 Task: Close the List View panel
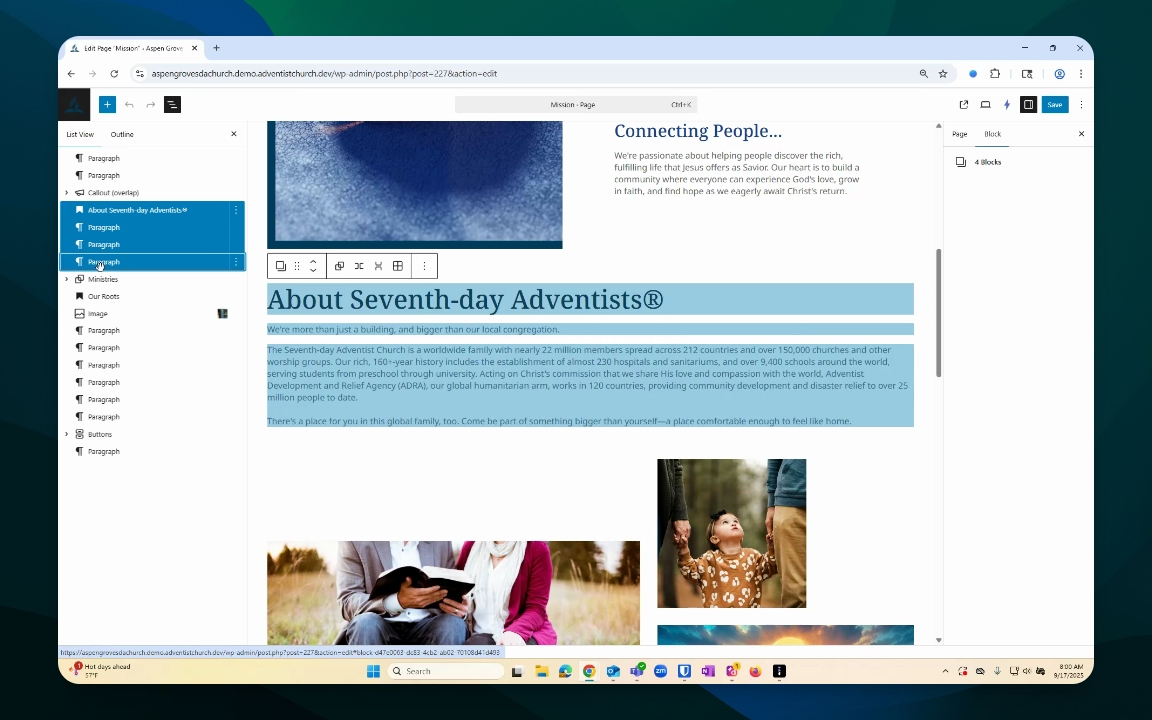[x=234, y=134]
